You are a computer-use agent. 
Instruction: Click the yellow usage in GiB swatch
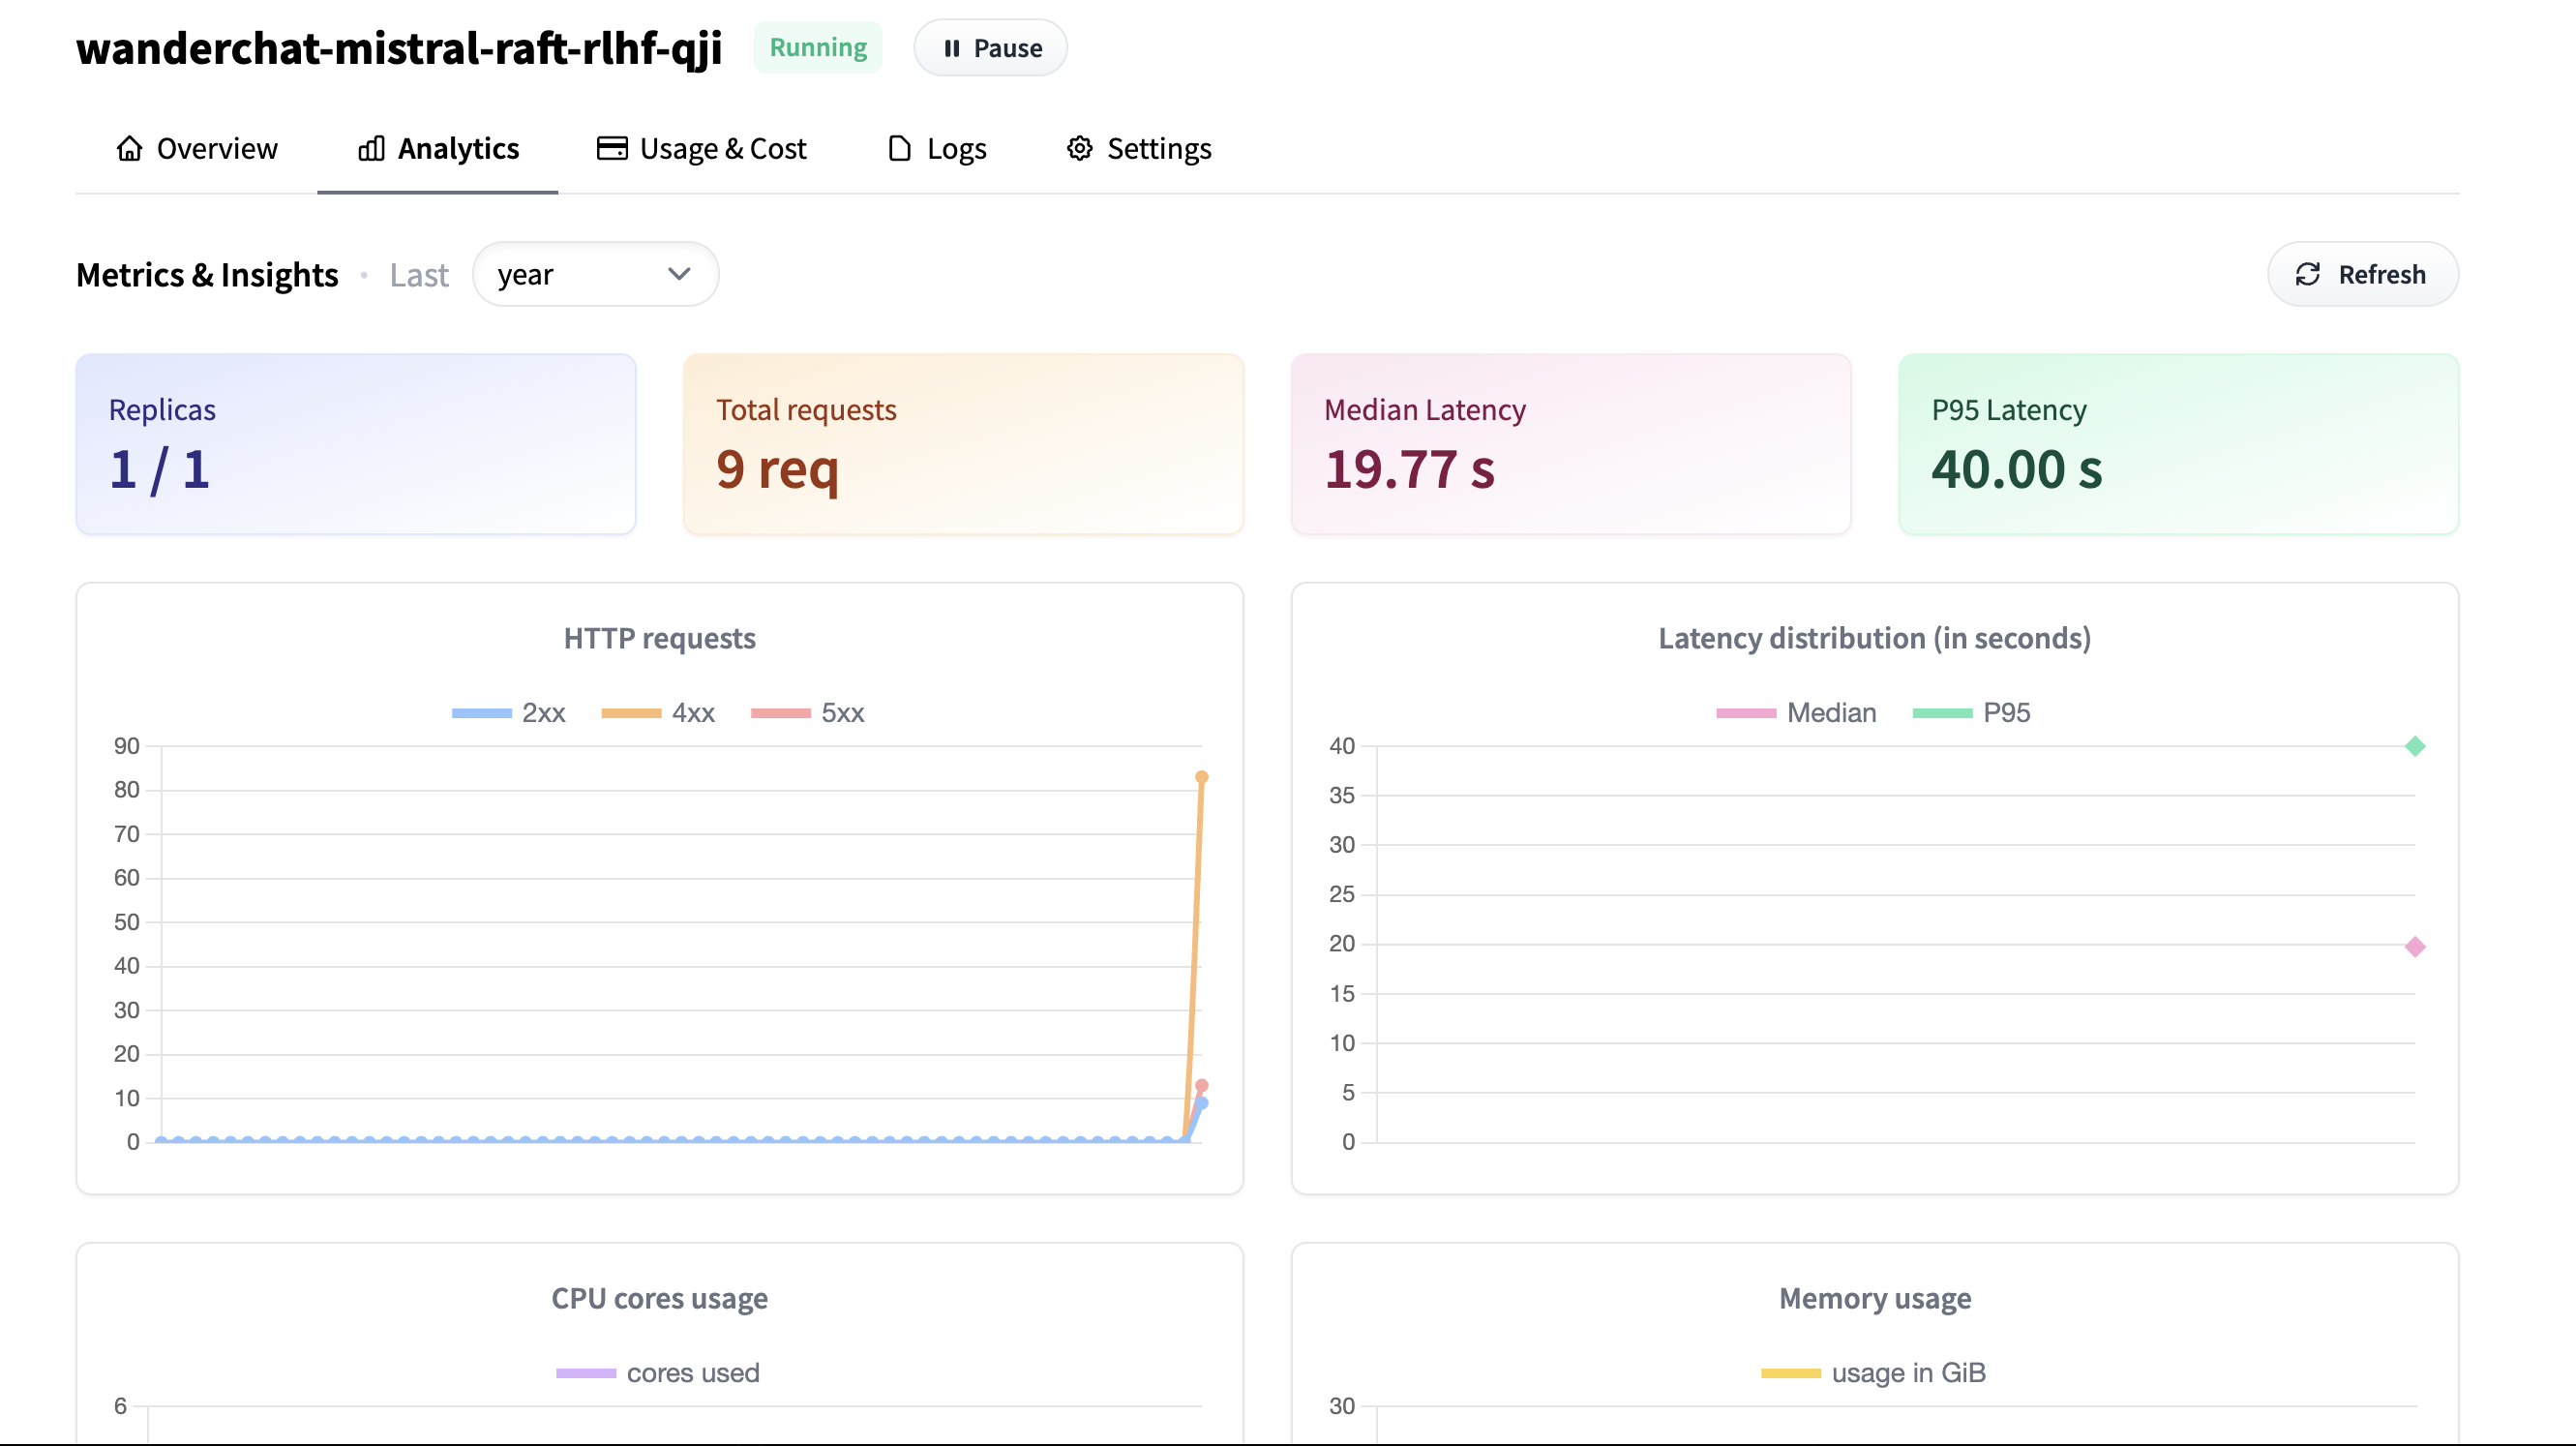tap(1790, 1373)
